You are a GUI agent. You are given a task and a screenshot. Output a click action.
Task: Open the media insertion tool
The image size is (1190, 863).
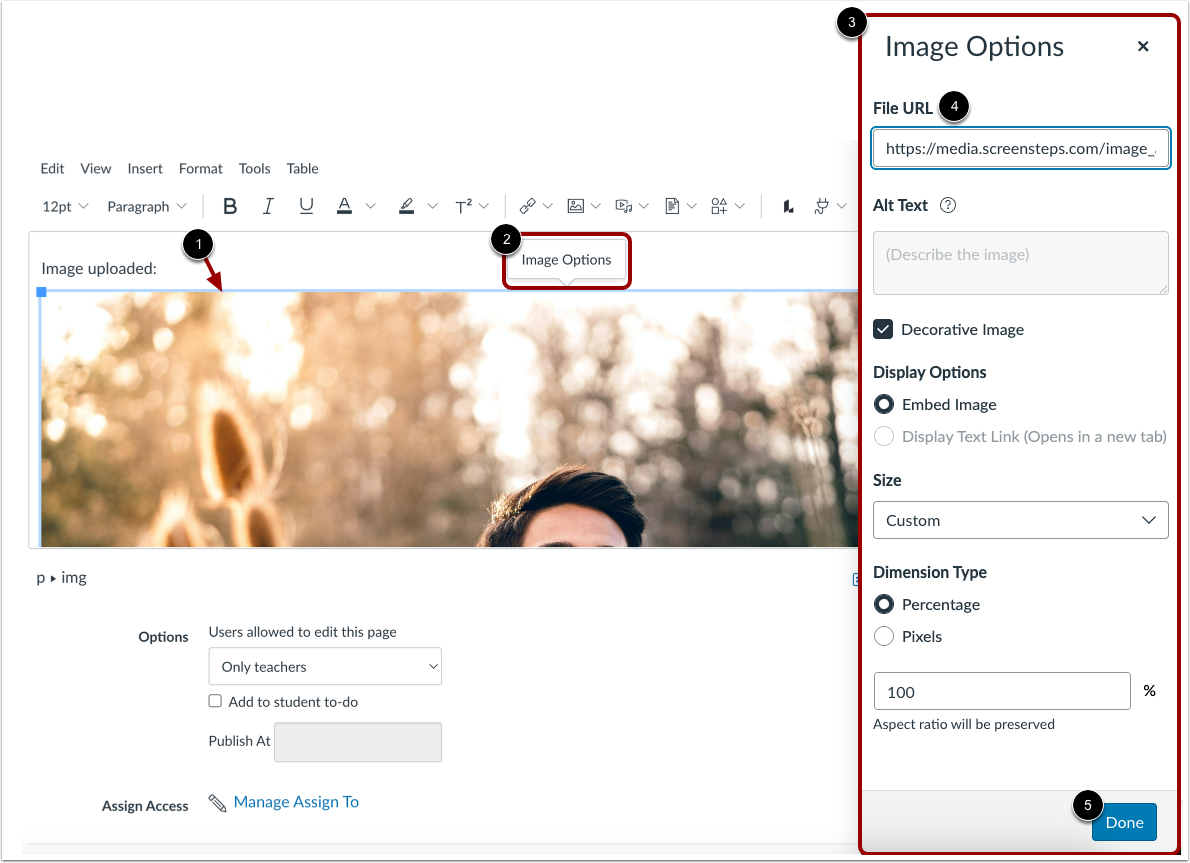pos(625,206)
